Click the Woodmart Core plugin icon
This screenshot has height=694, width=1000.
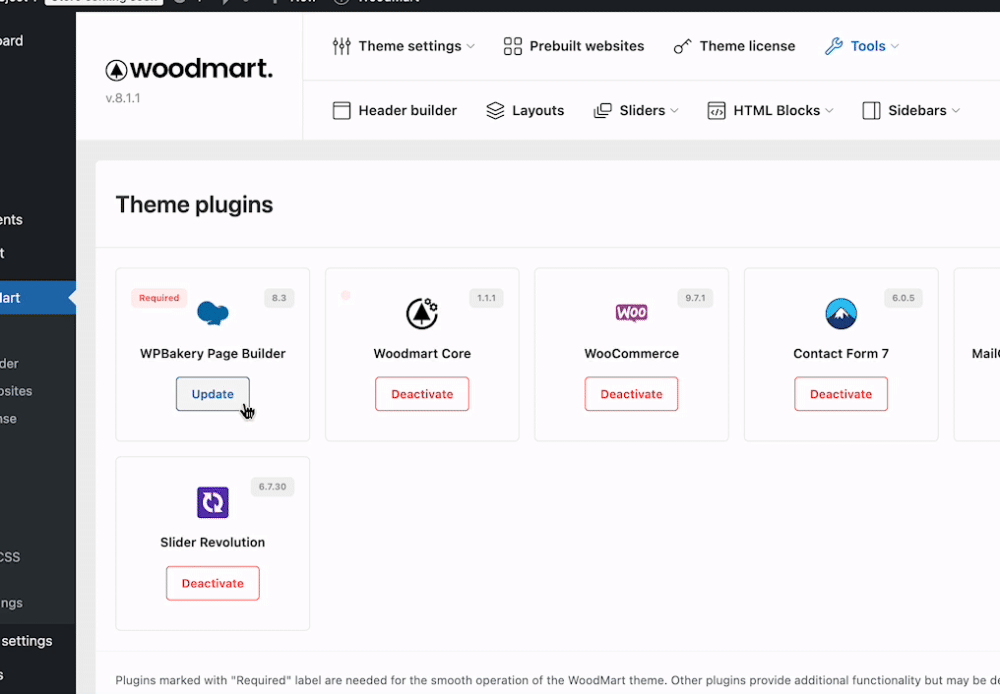422,313
